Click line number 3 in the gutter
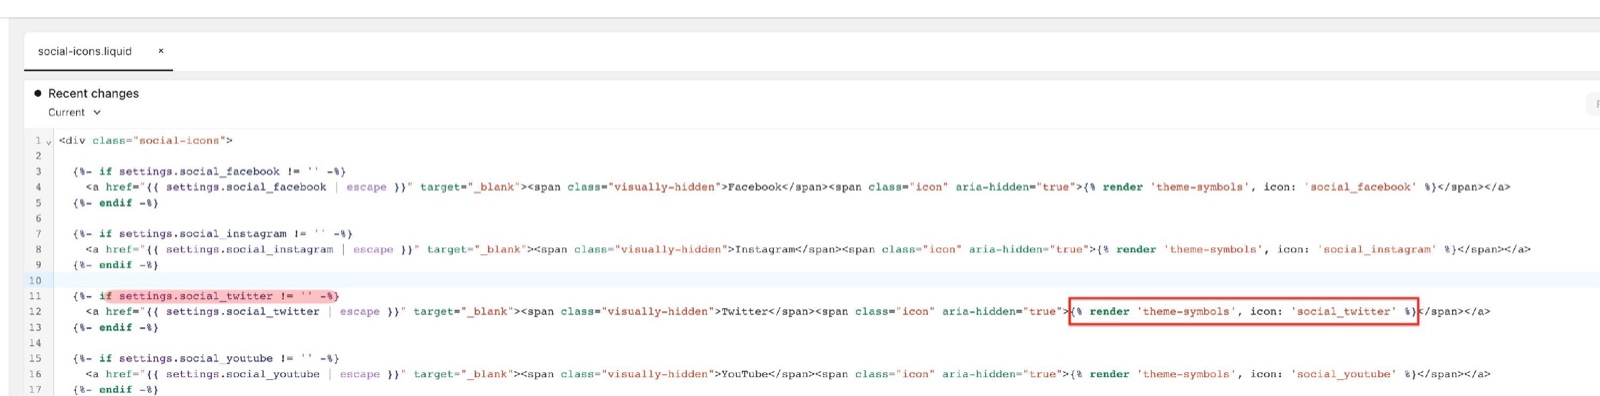This screenshot has width=1600, height=396. pyautogui.click(x=38, y=172)
